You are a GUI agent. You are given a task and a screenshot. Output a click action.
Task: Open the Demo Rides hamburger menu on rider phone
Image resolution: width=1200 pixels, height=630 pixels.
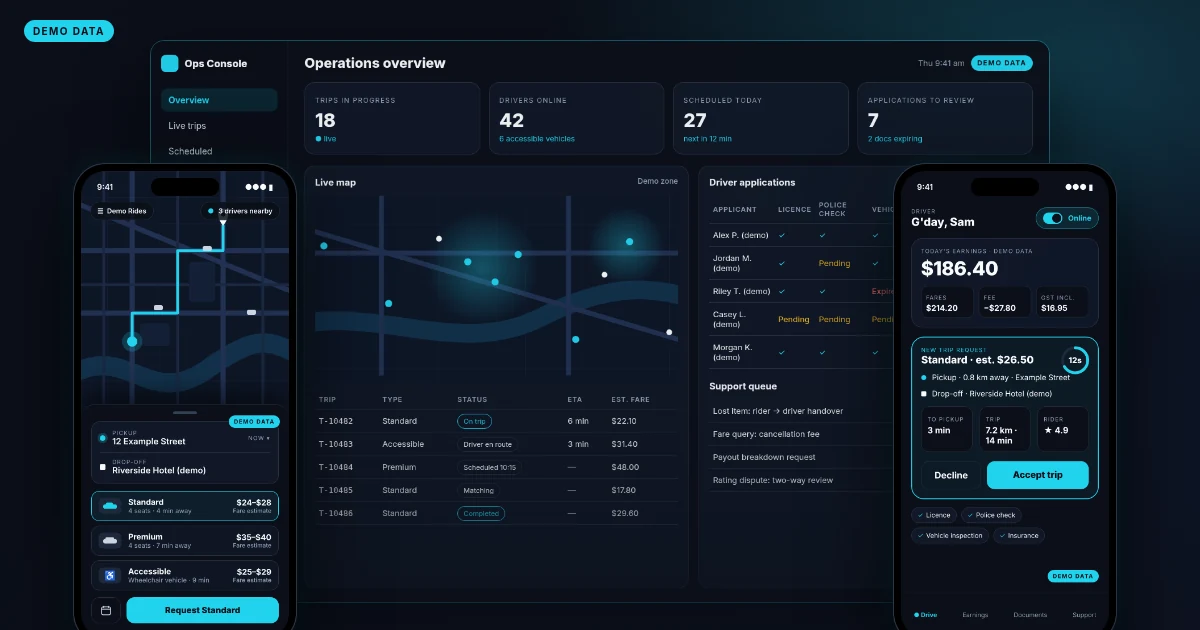[100, 211]
